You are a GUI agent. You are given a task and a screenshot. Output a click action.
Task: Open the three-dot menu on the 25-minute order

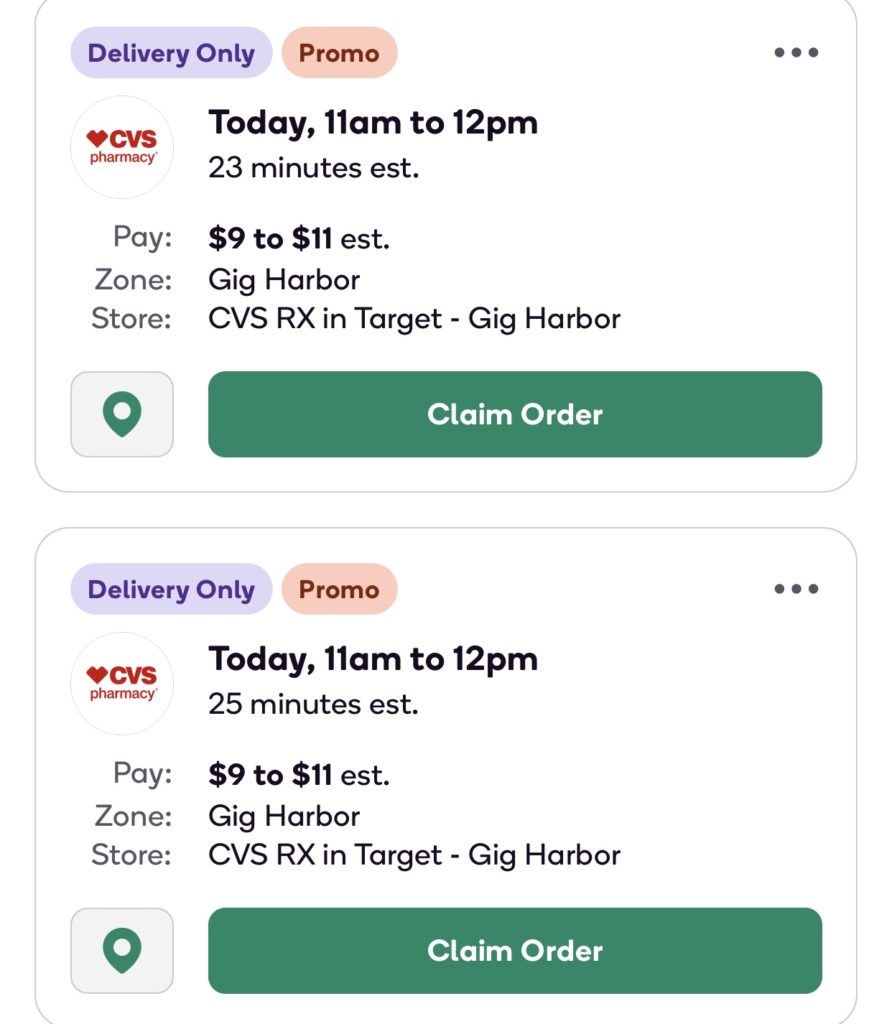796,588
